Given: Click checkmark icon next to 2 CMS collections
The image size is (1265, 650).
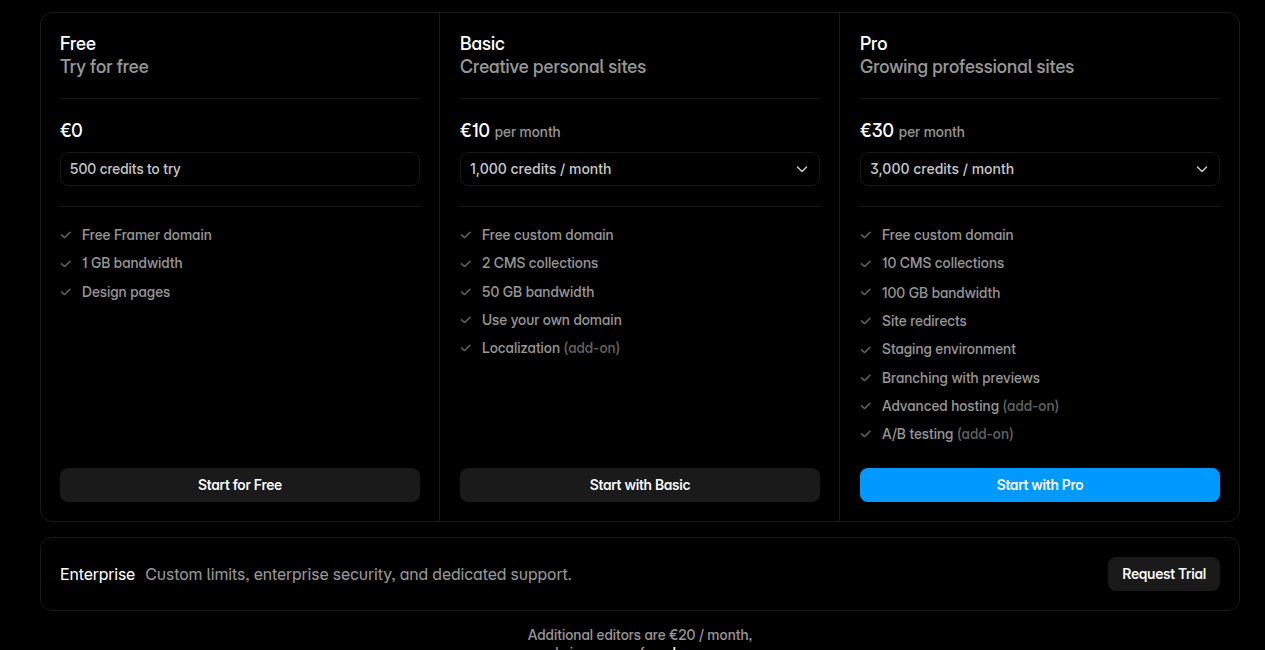Looking at the screenshot, I should point(466,263).
